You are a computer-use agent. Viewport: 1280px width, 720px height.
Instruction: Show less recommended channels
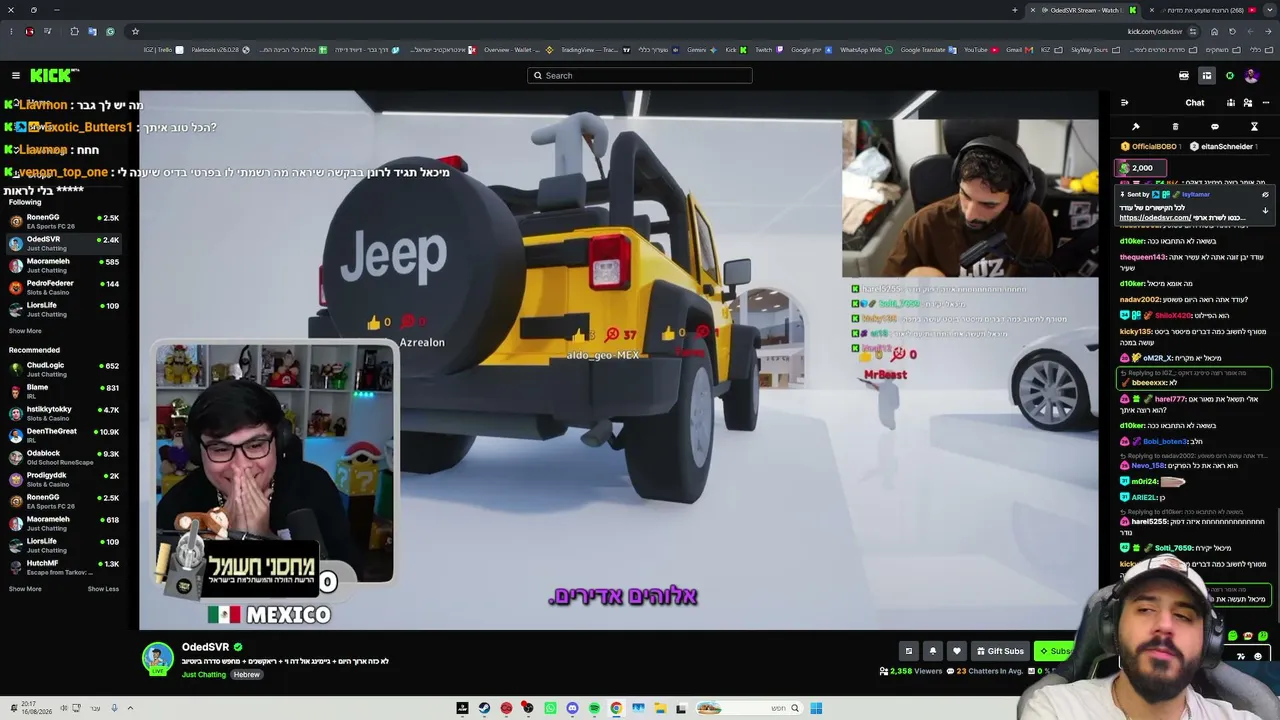tap(103, 589)
